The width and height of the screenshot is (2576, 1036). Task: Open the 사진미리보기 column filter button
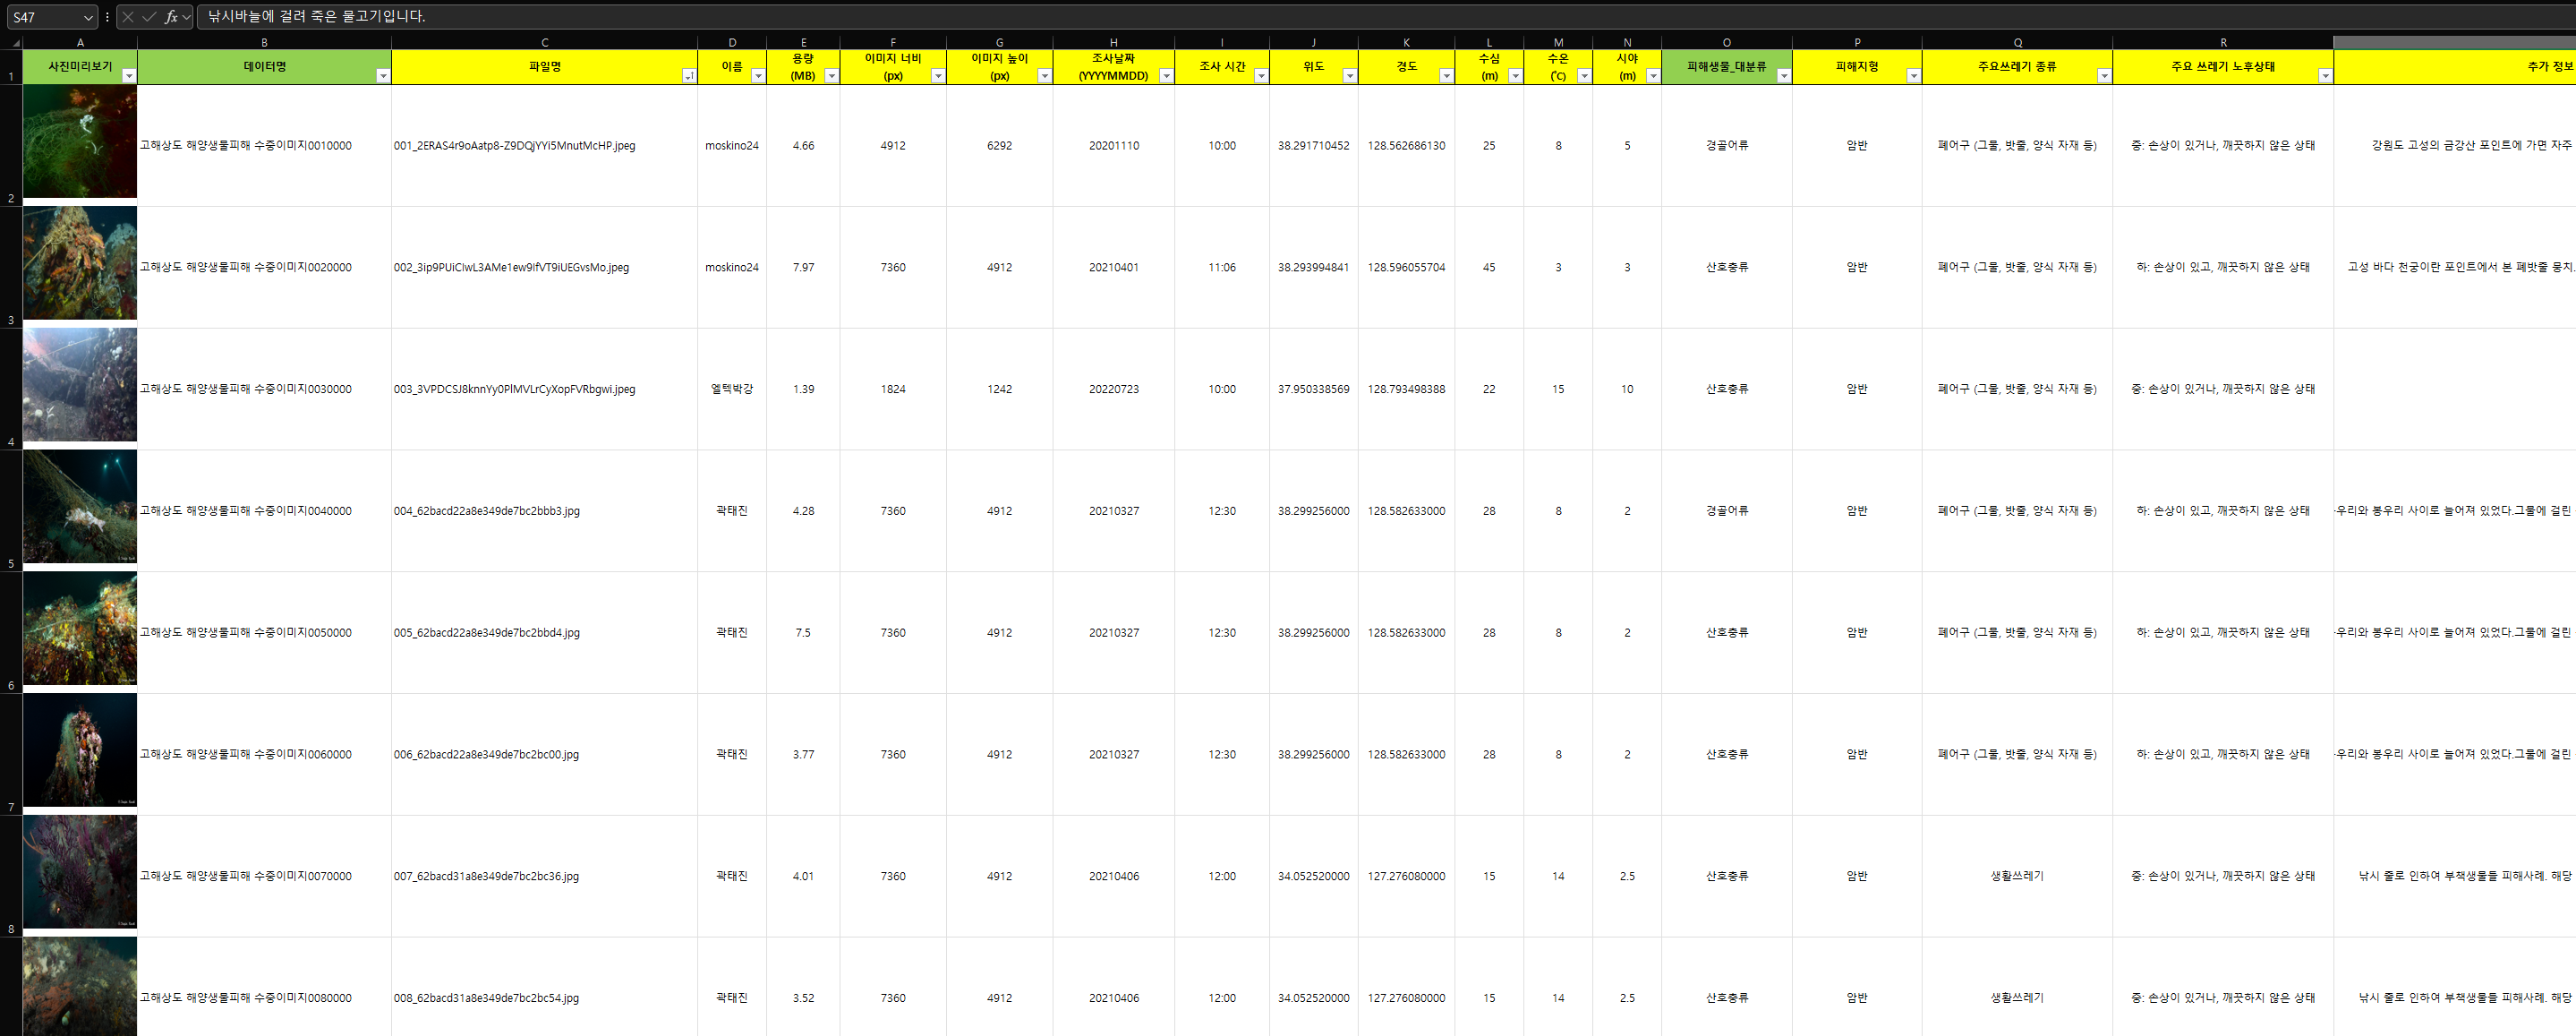[x=128, y=76]
